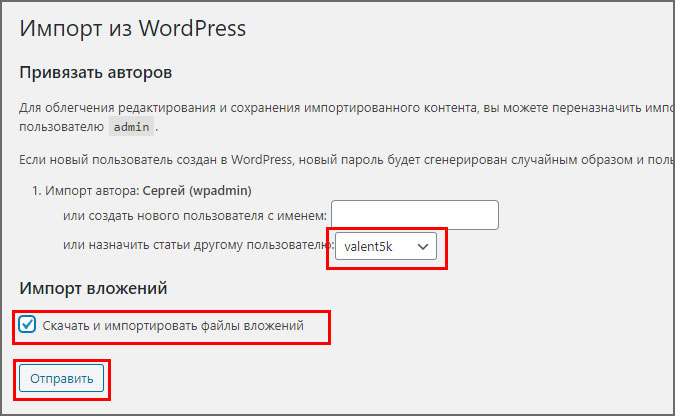
Task: Click the 'Скачать и импортировать файлы вложений' label
Action: [173, 326]
